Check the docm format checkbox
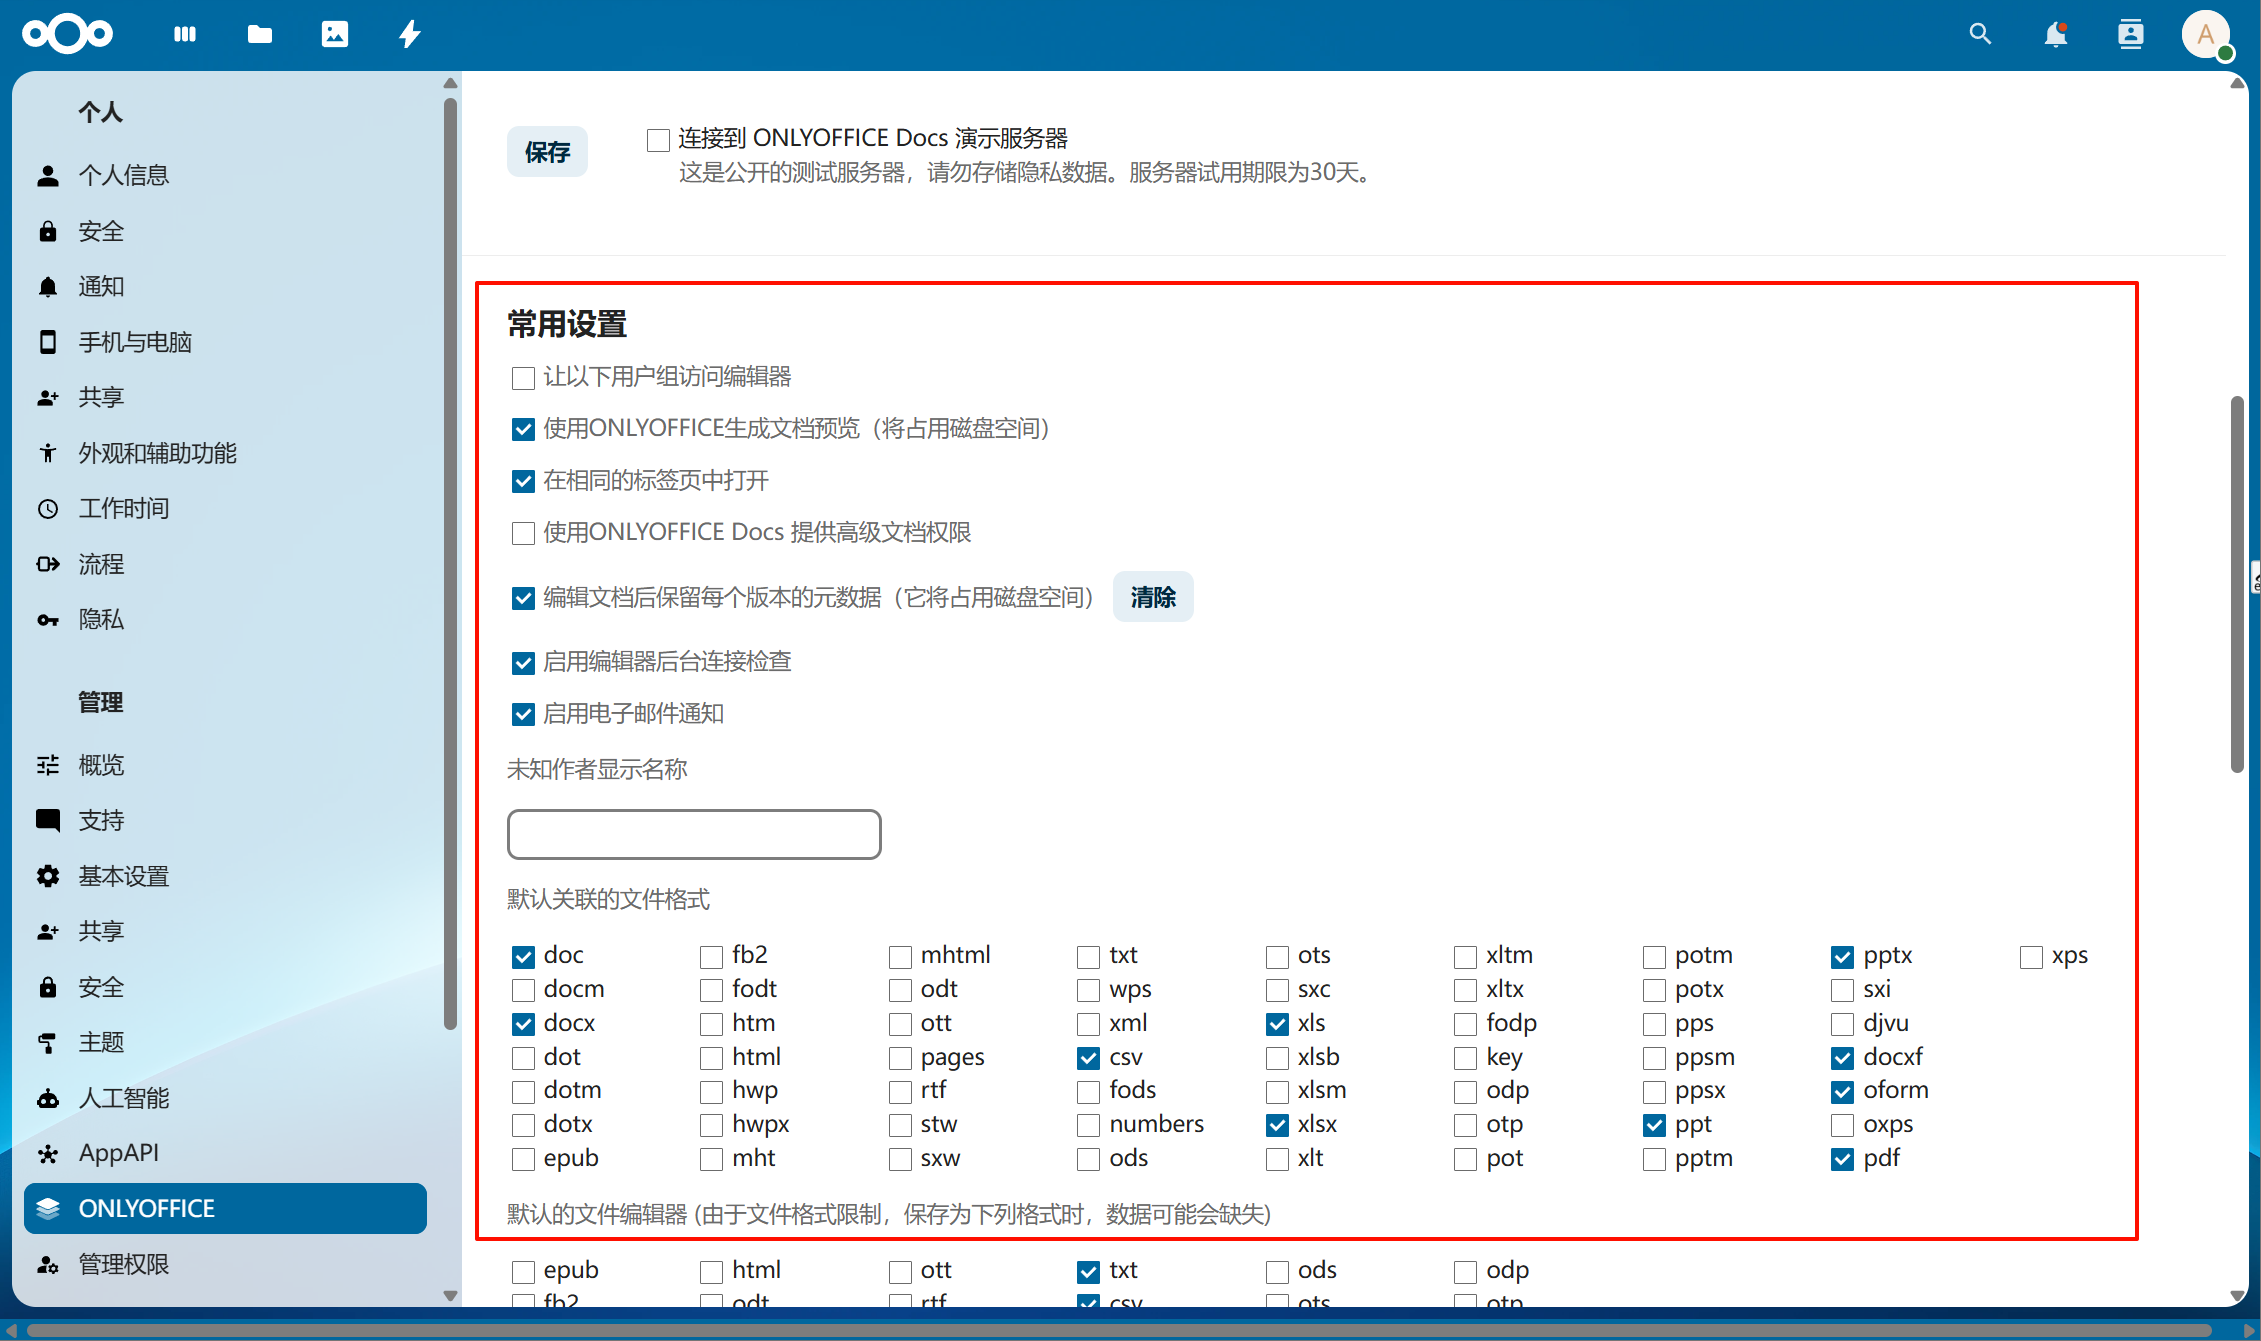The height and width of the screenshot is (1341, 2261). click(x=523, y=991)
